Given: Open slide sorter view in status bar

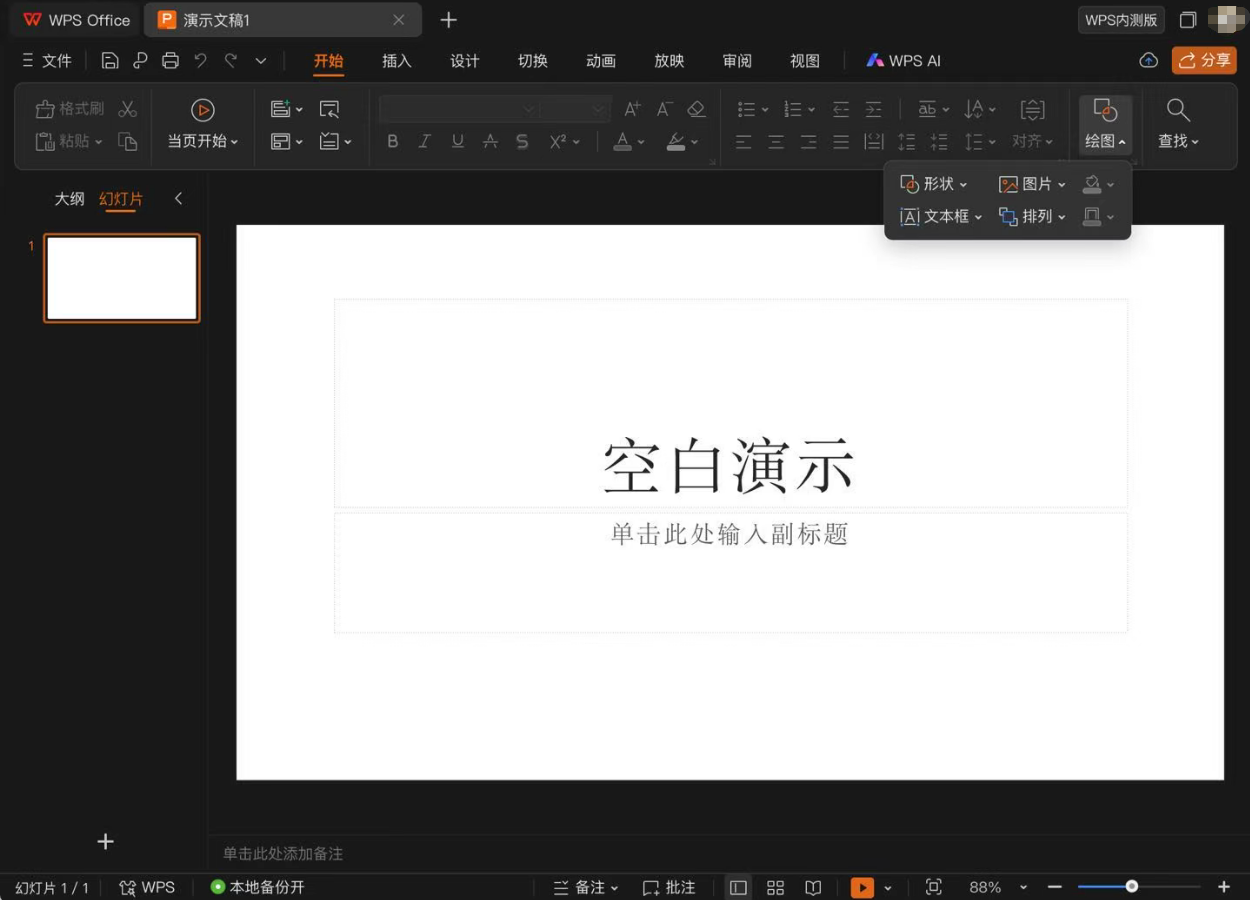Looking at the screenshot, I should [775, 887].
